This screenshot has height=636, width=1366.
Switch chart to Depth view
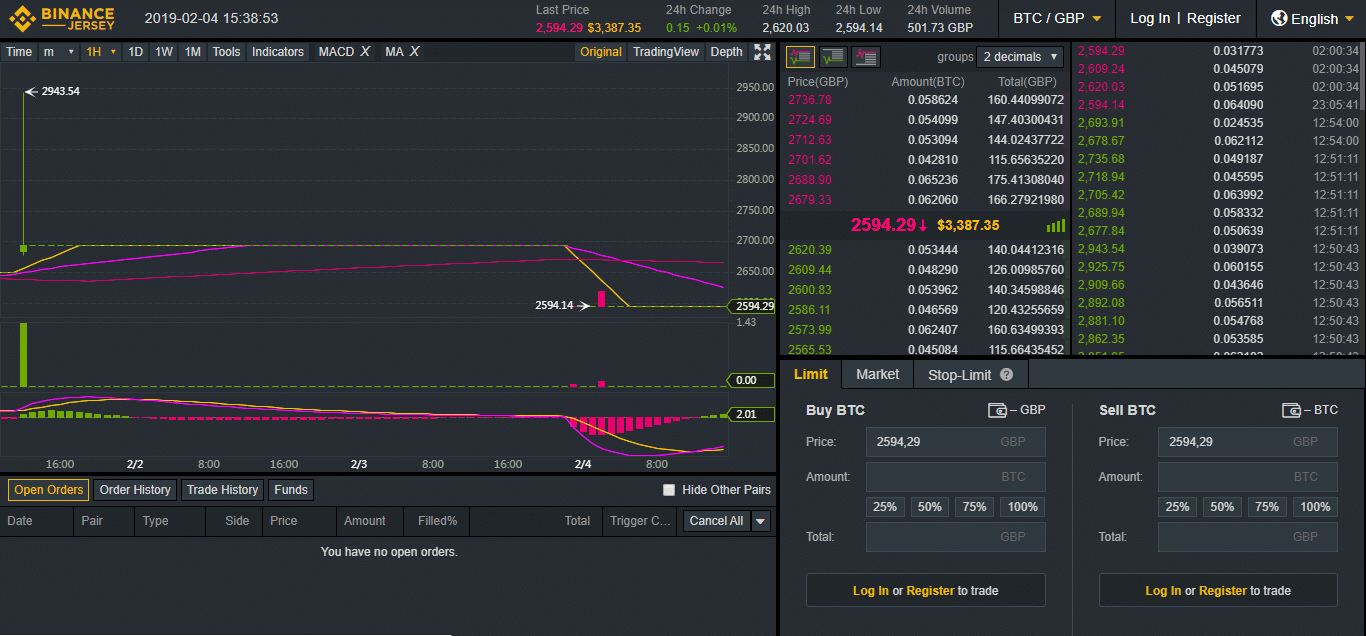727,52
